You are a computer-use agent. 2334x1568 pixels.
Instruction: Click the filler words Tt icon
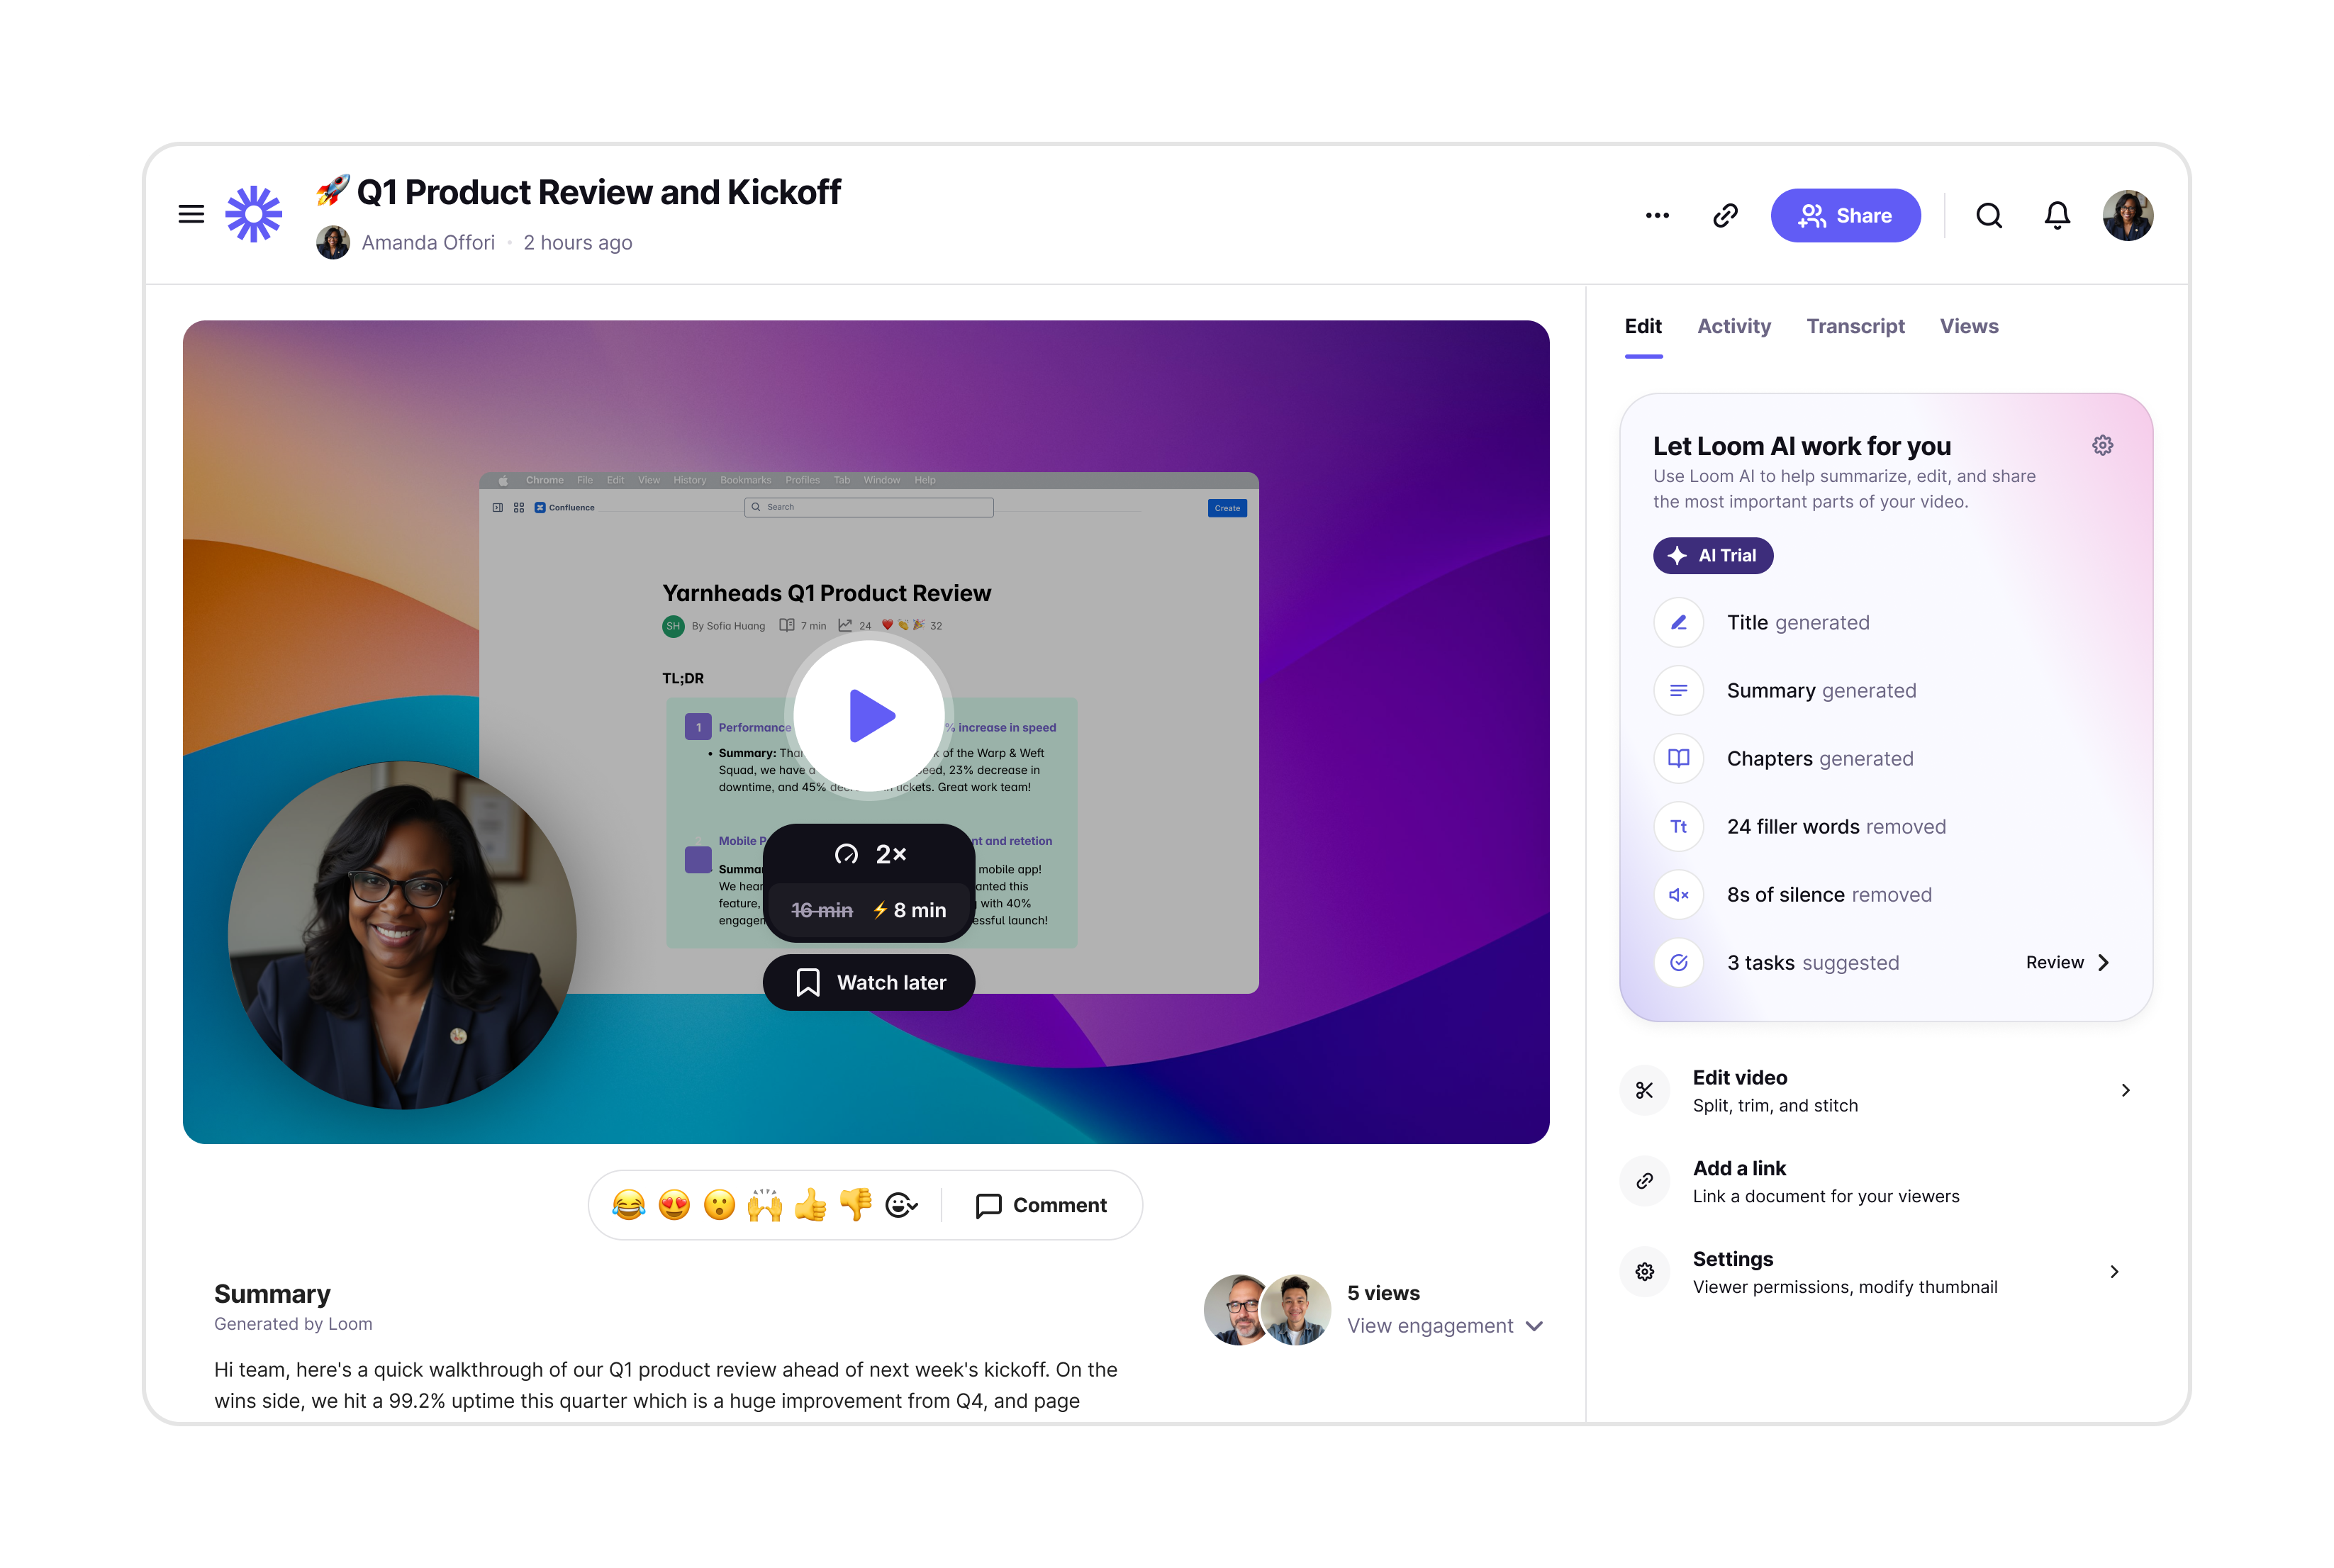[x=1678, y=827]
